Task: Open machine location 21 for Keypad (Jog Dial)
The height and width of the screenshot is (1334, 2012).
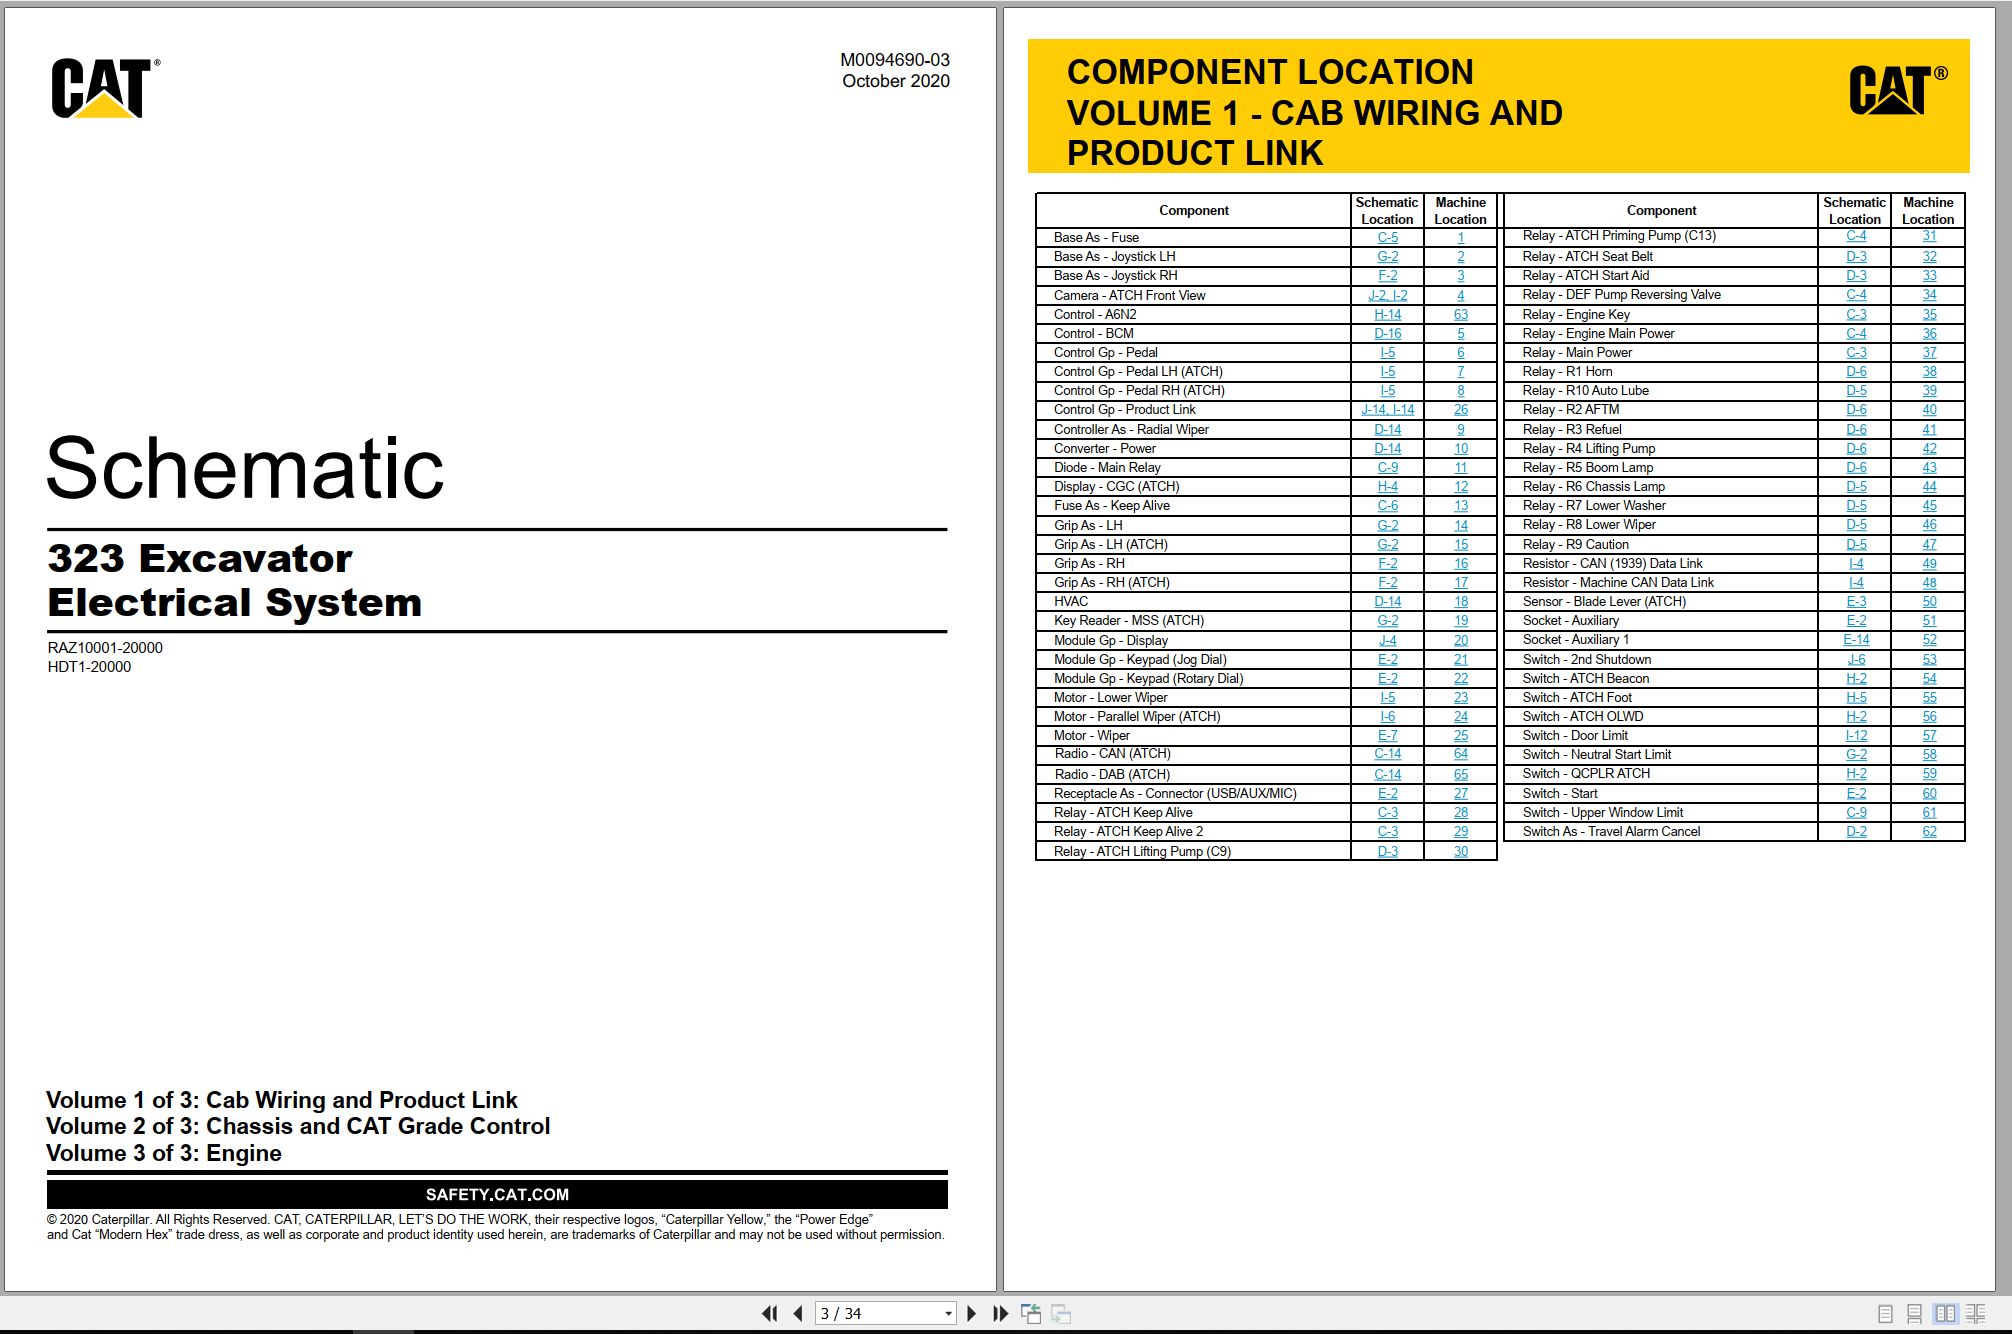Action: (1460, 659)
